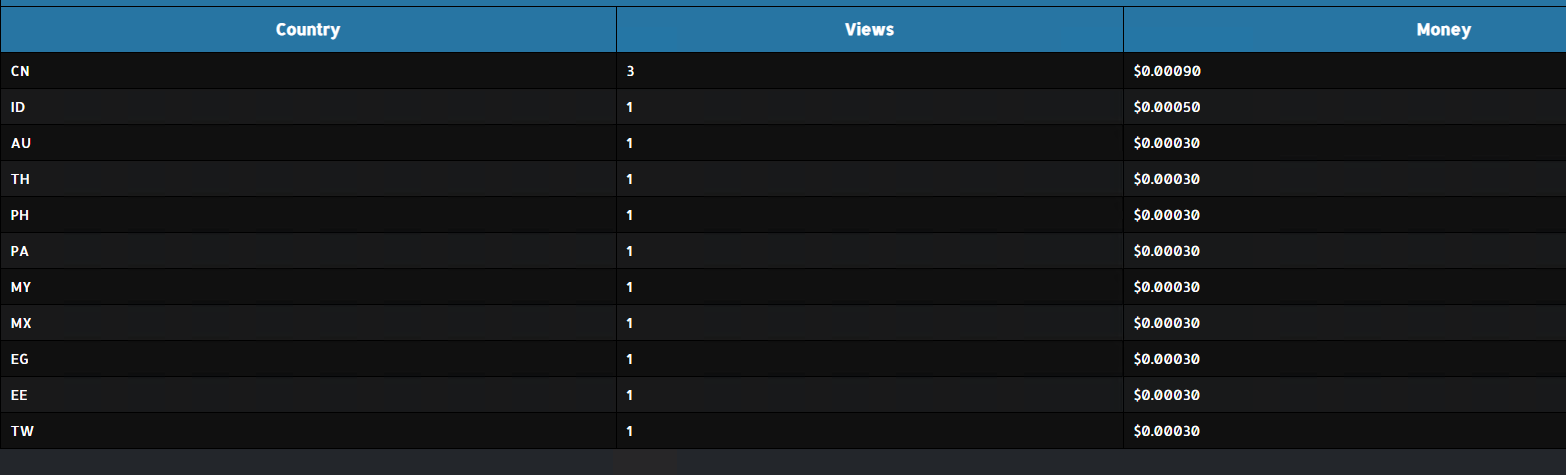Click the MY country cell
The height and width of the screenshot is (475, 1566).
click(20, 287)
